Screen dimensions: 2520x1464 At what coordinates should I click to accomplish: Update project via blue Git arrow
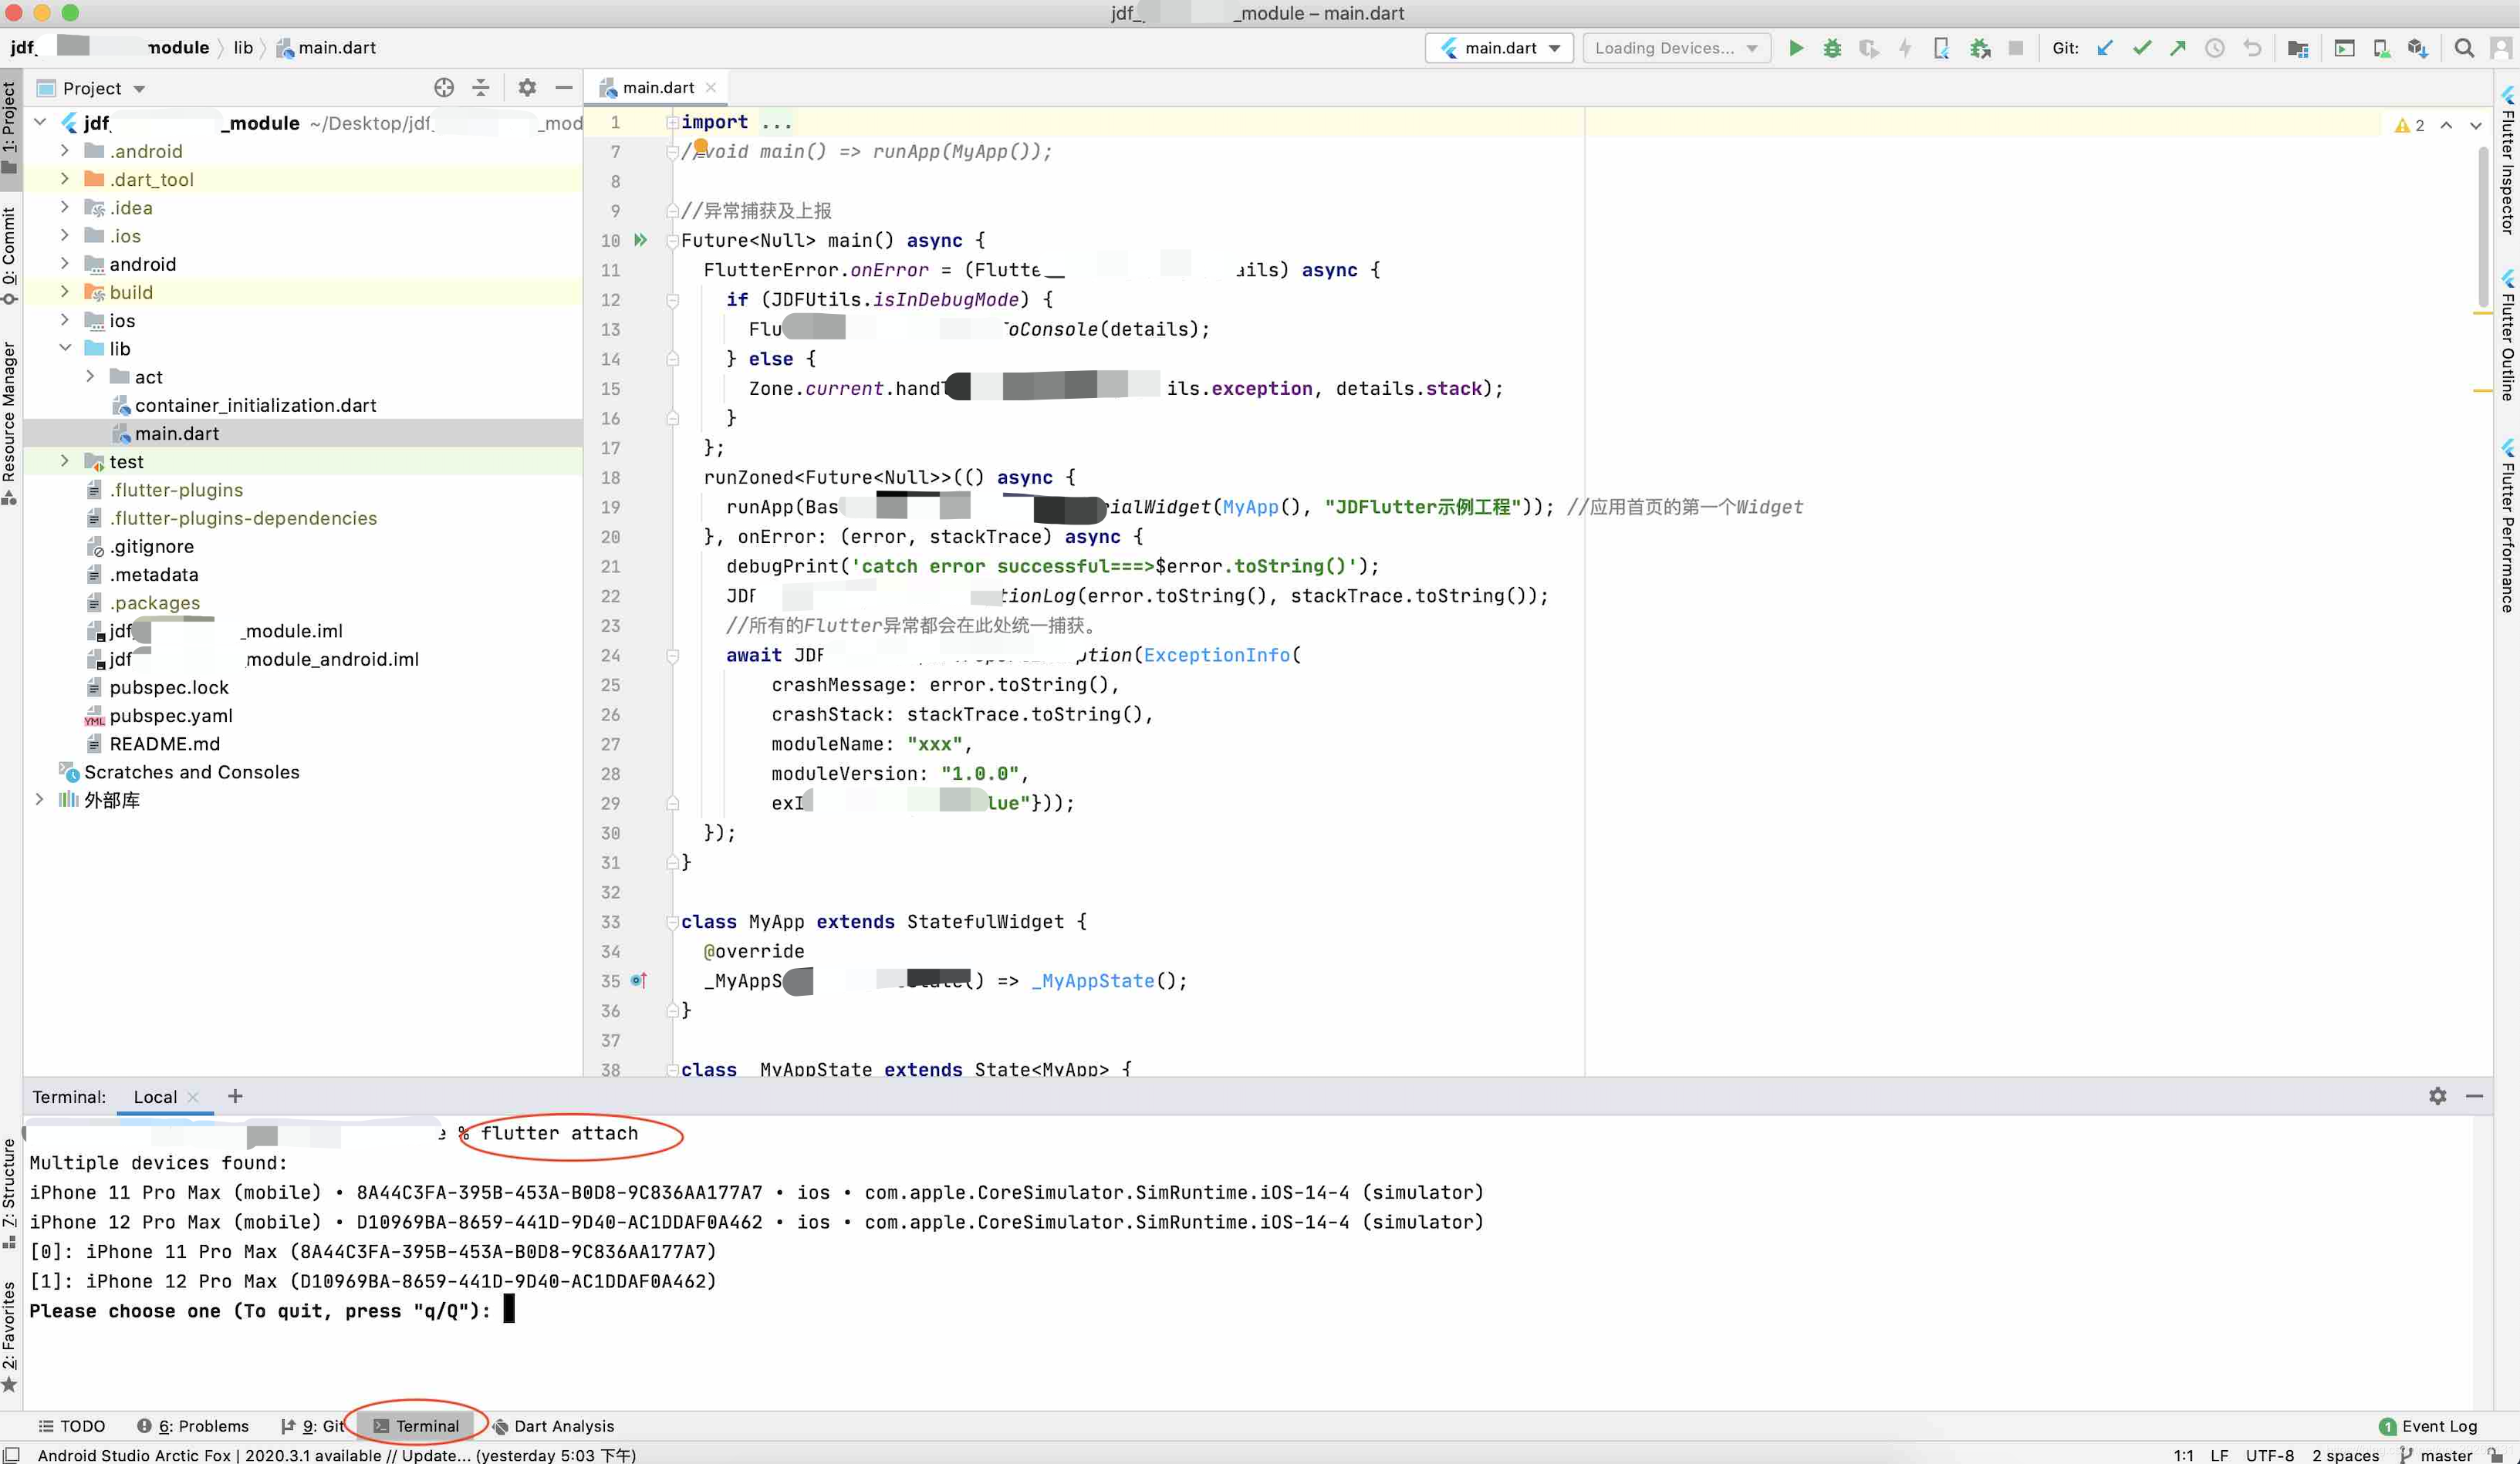[x=2105, y=48]
